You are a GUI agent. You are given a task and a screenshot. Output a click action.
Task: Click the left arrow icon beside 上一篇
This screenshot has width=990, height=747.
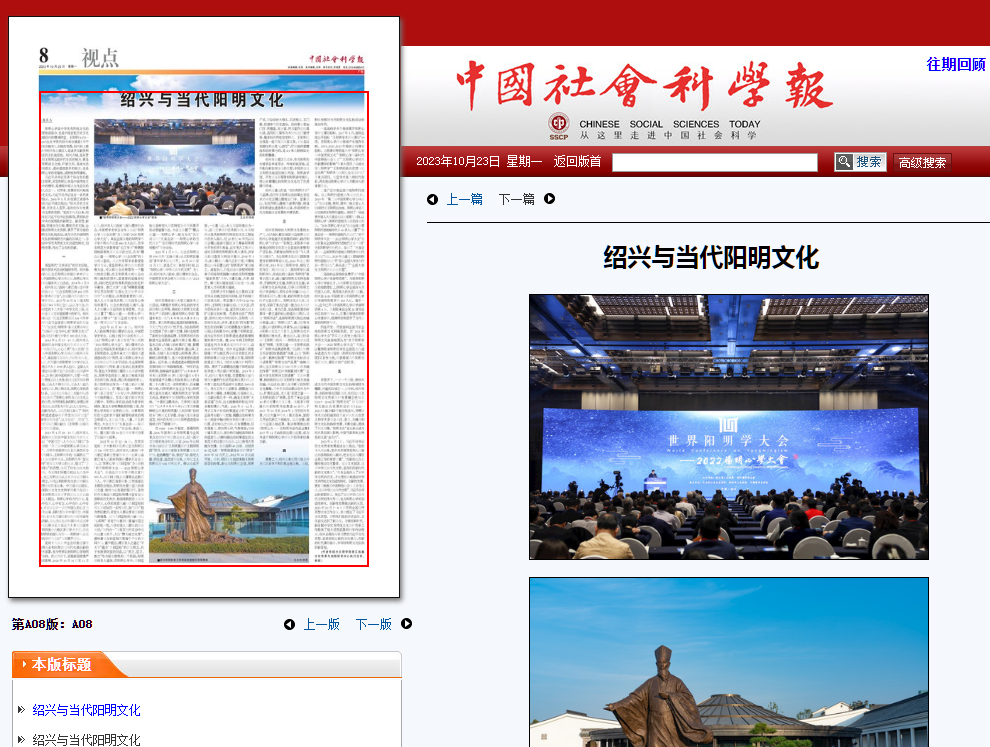[x=432, y=199]
